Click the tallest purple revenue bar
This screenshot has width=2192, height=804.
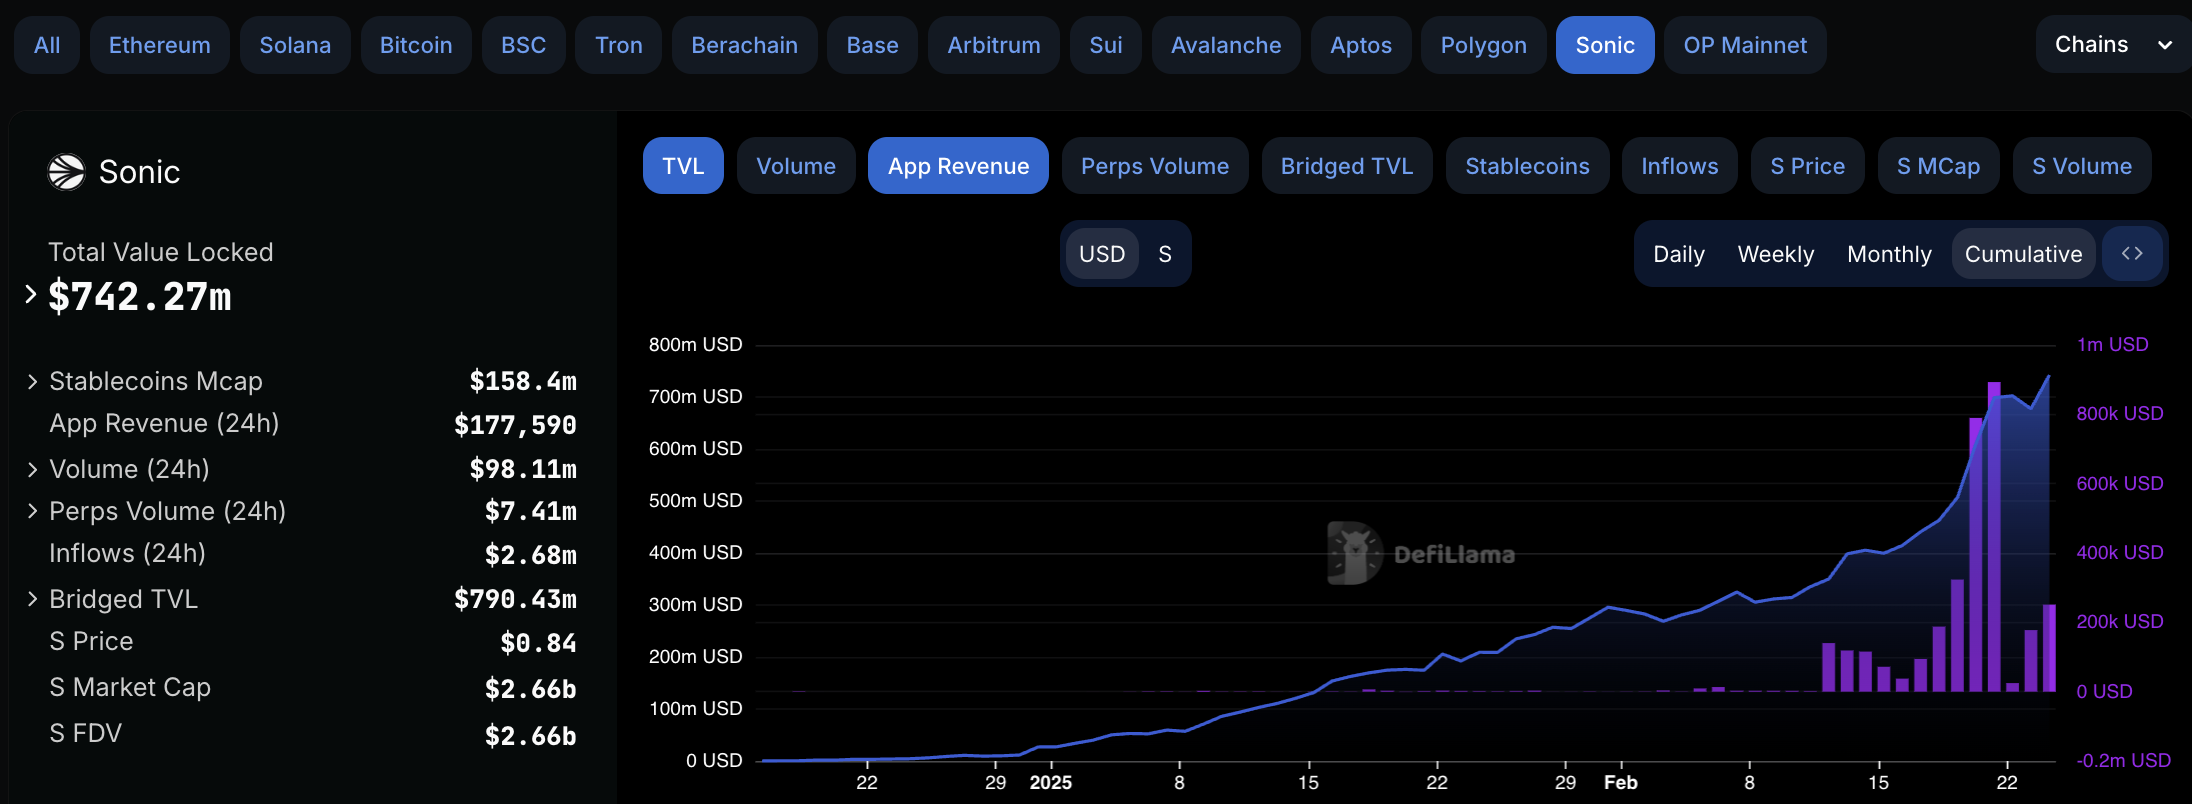tap(1994, 537)
